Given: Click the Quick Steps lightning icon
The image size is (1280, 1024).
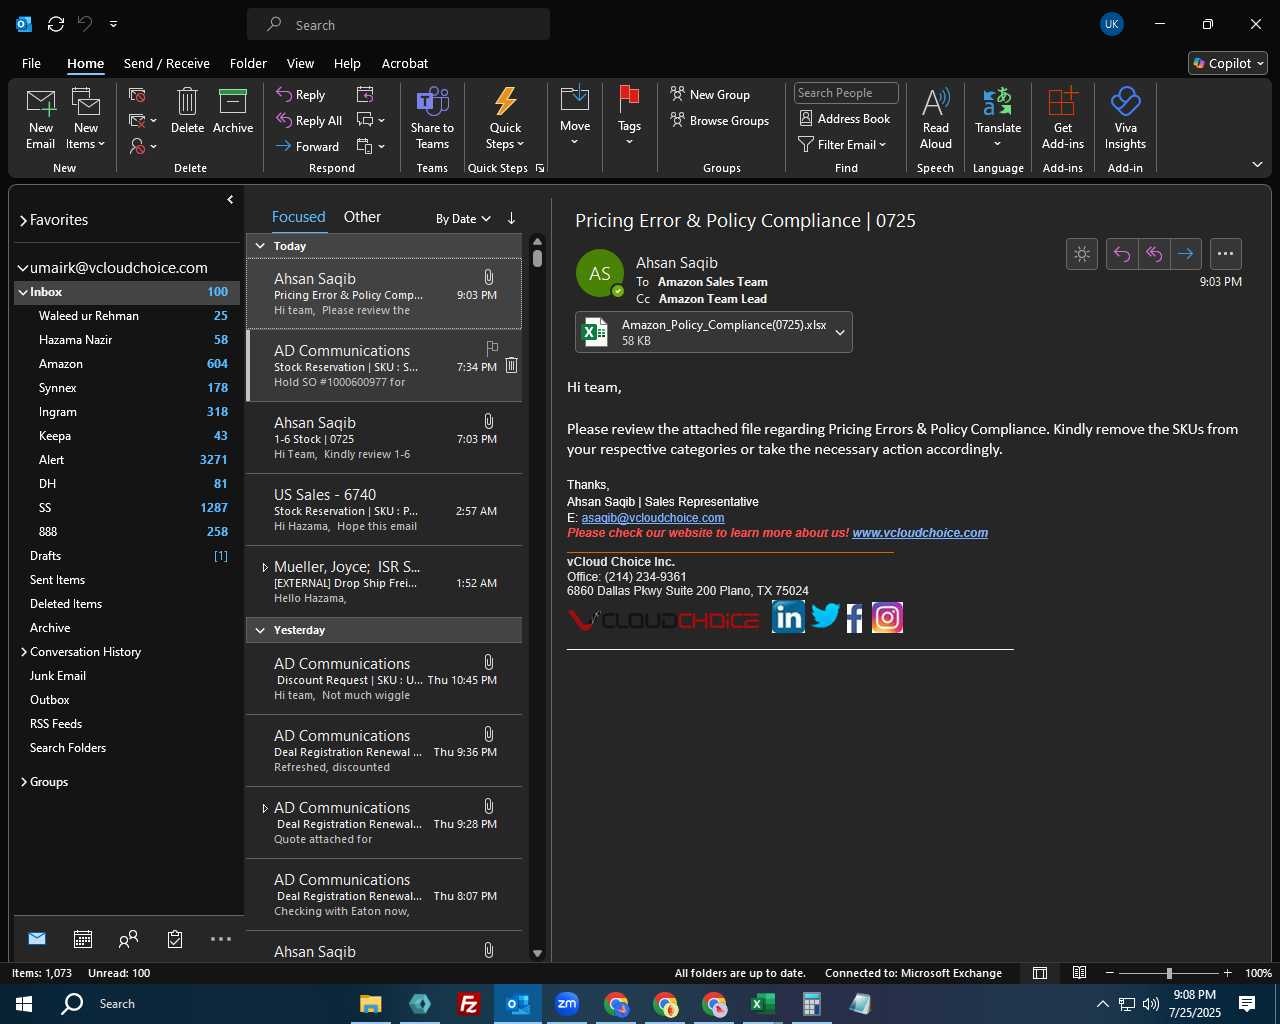Looking at the screenshot, I should pos(506,101).
